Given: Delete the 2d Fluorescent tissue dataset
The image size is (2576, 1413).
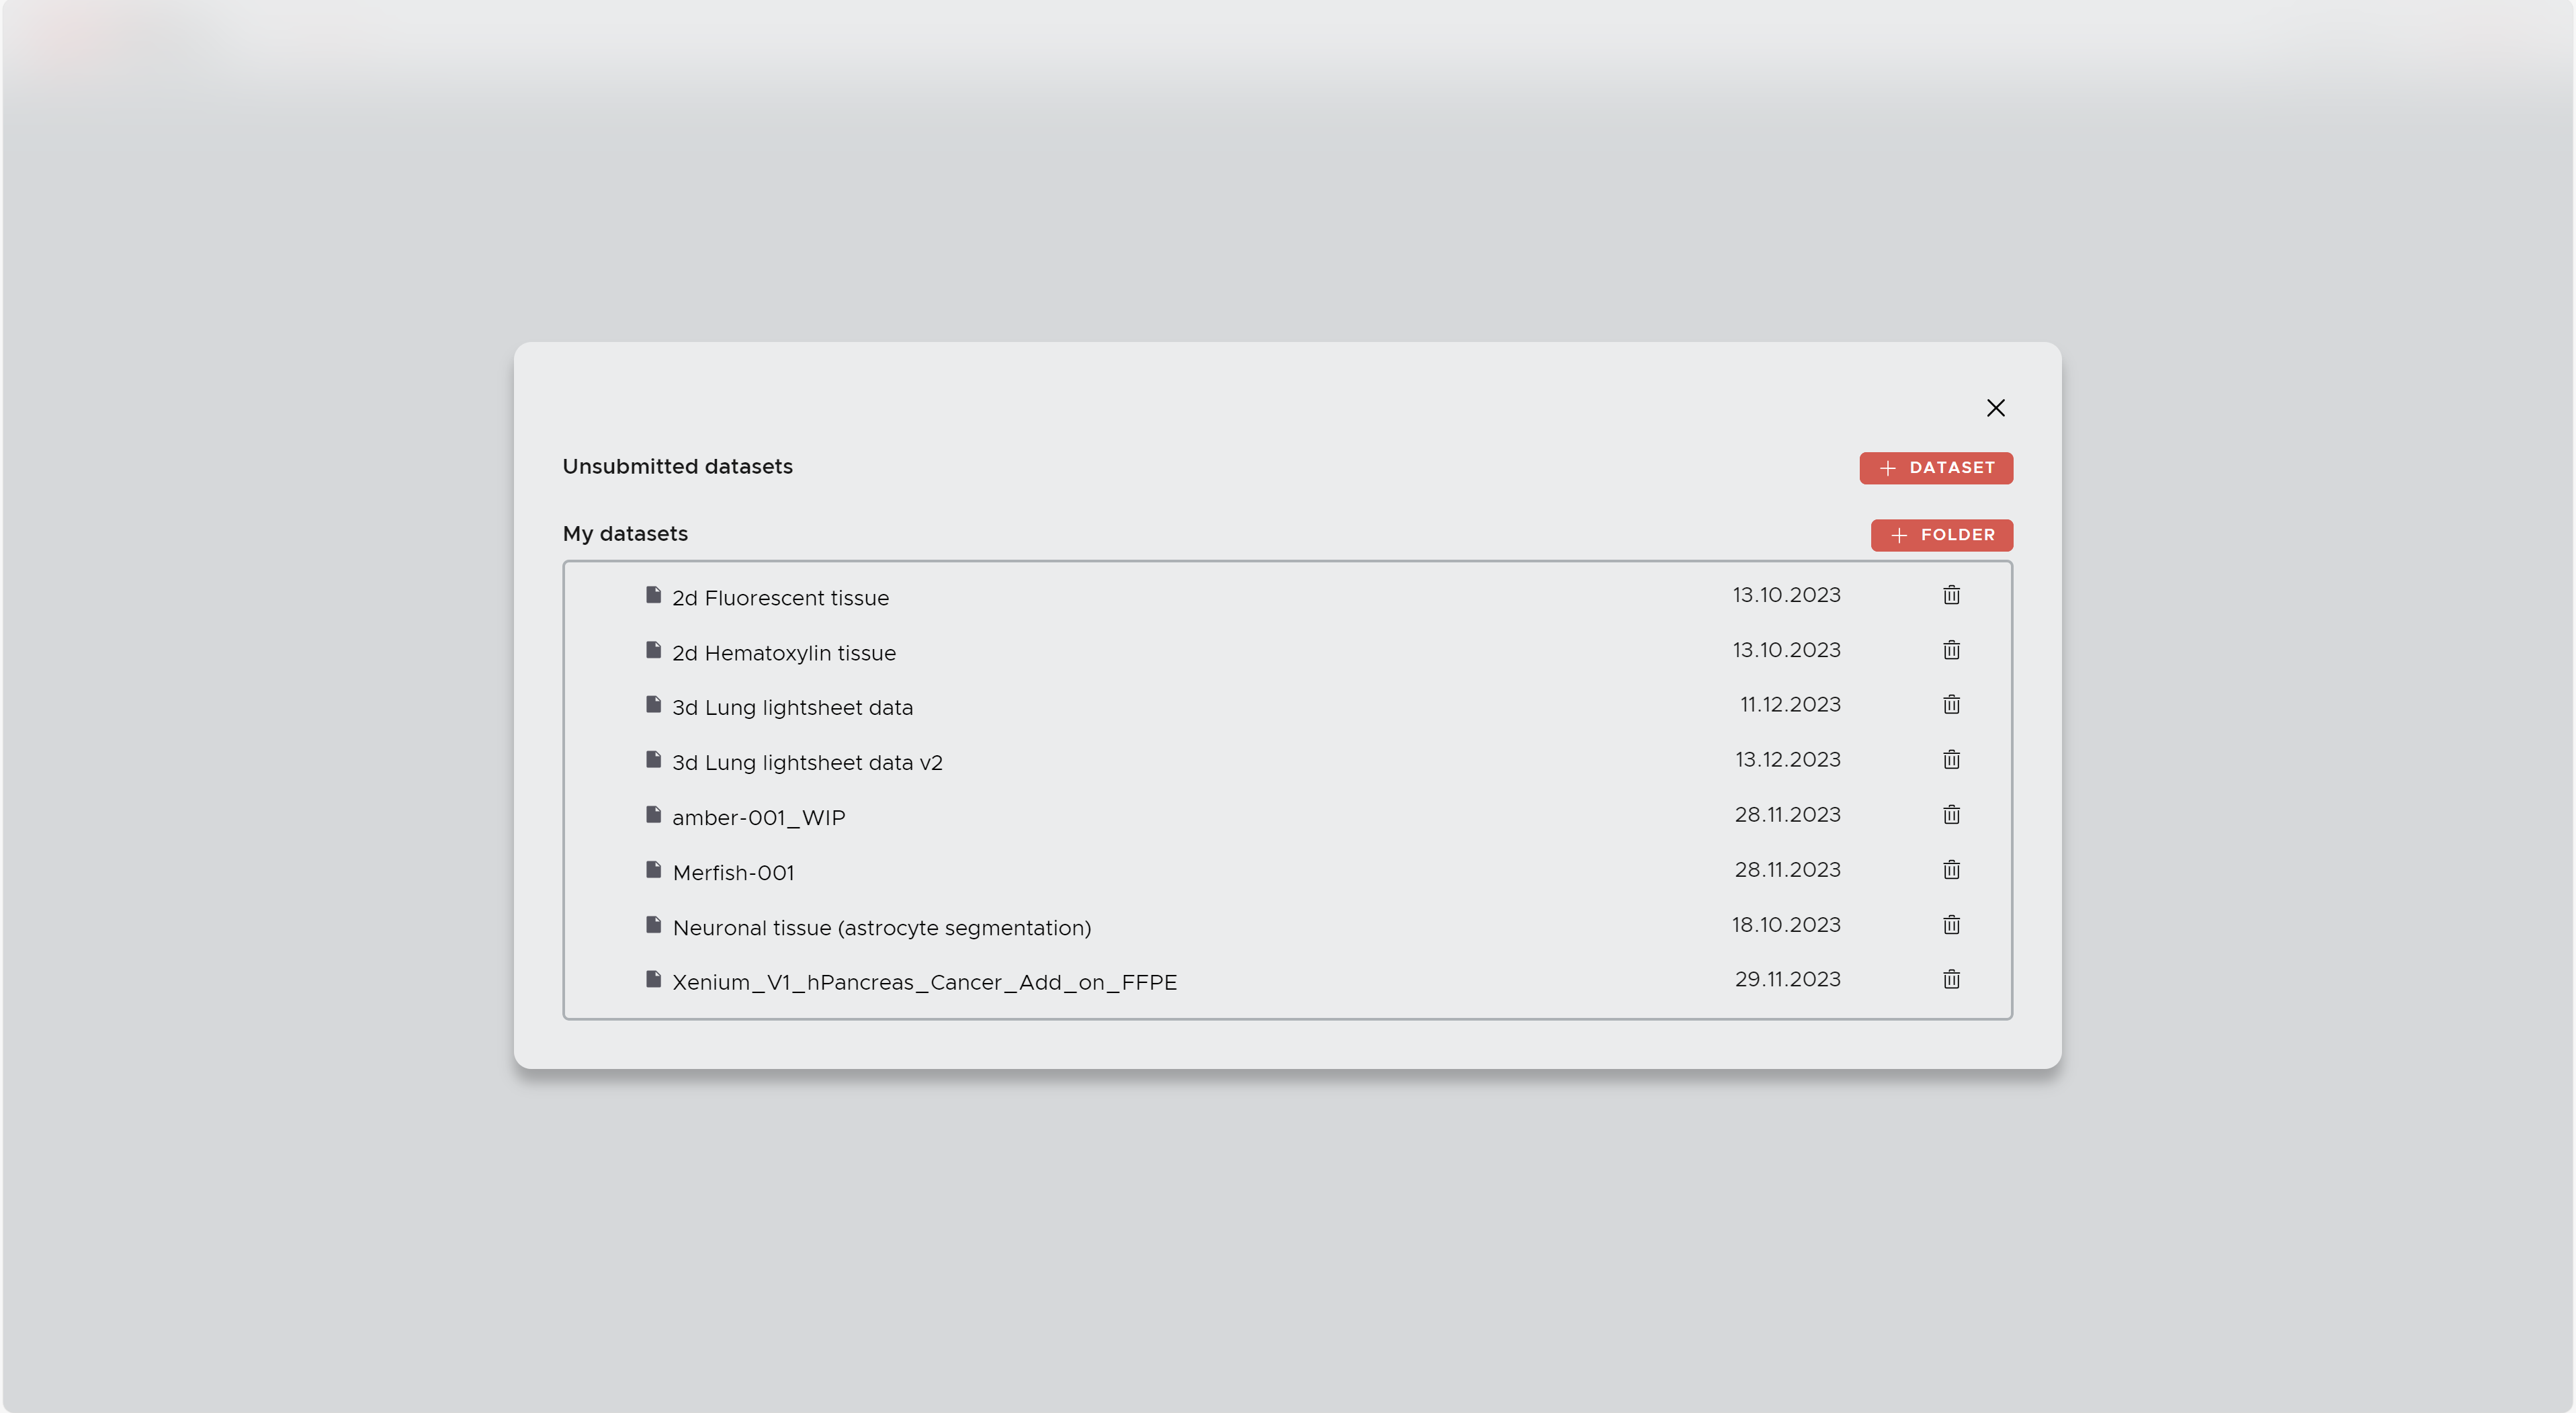Looking at the screenshot, I should (1951, 594).
